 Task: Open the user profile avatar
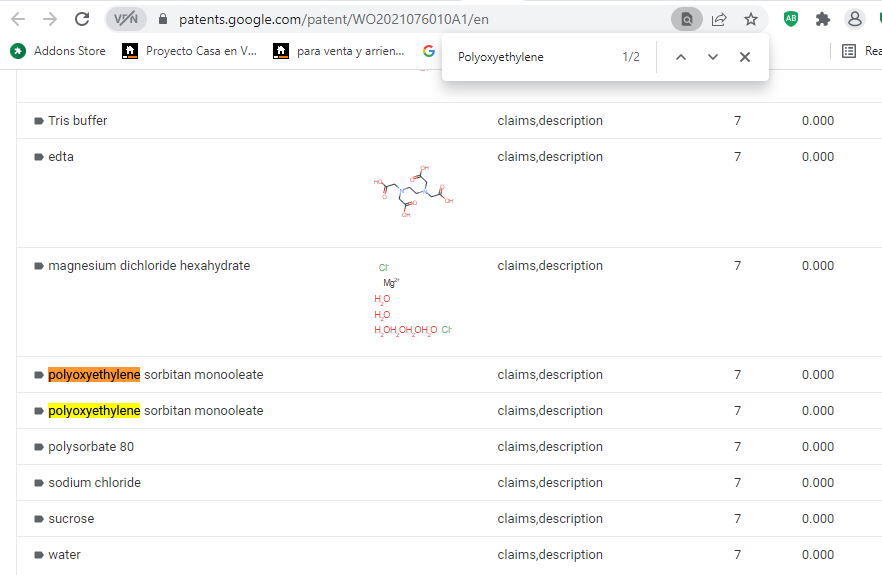click(x=854, y=19)
